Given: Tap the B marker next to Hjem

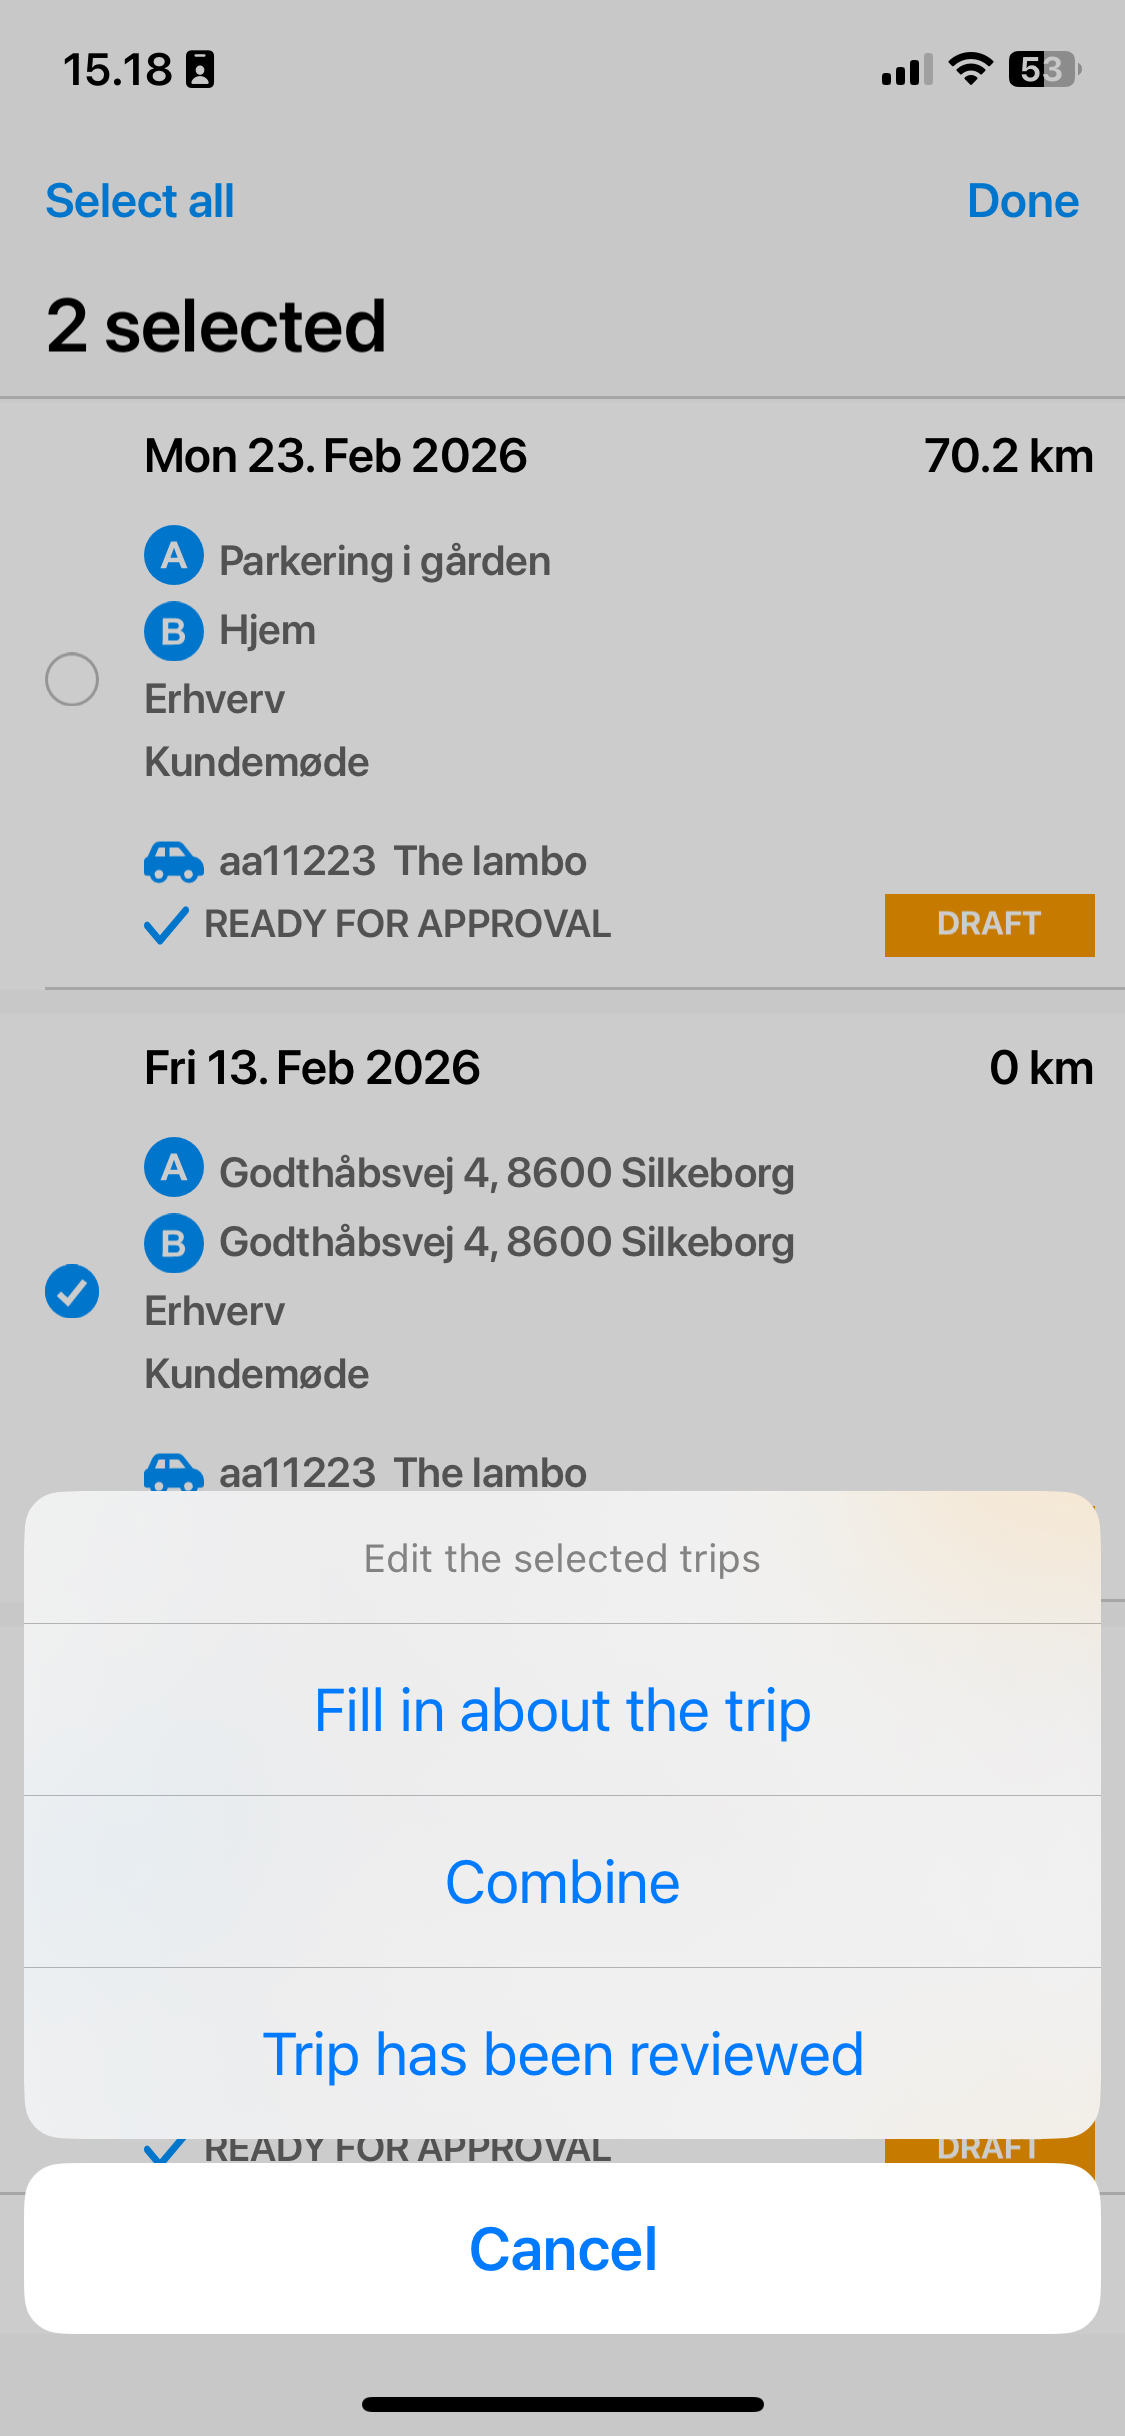Looking at the screenshot, I should pyautogui.click(x=174, y=631).
